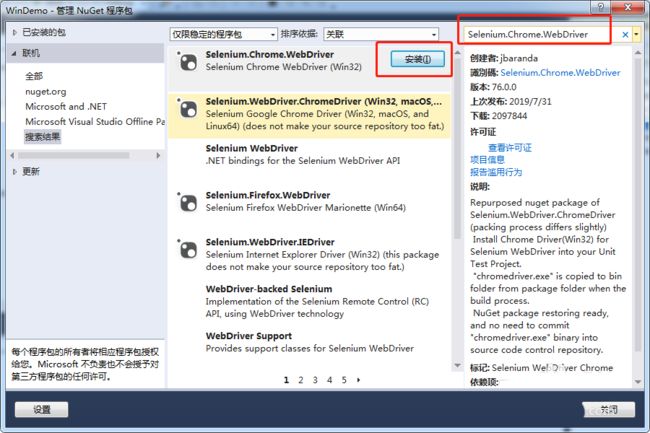Go to results page 2

[301, 380]
